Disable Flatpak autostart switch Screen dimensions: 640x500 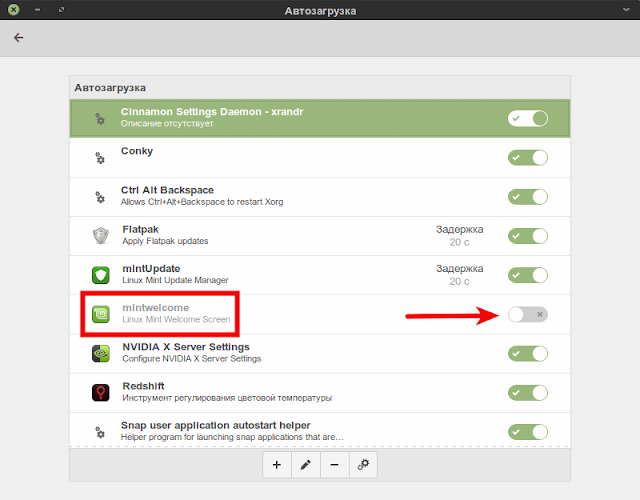coord(528,236)
